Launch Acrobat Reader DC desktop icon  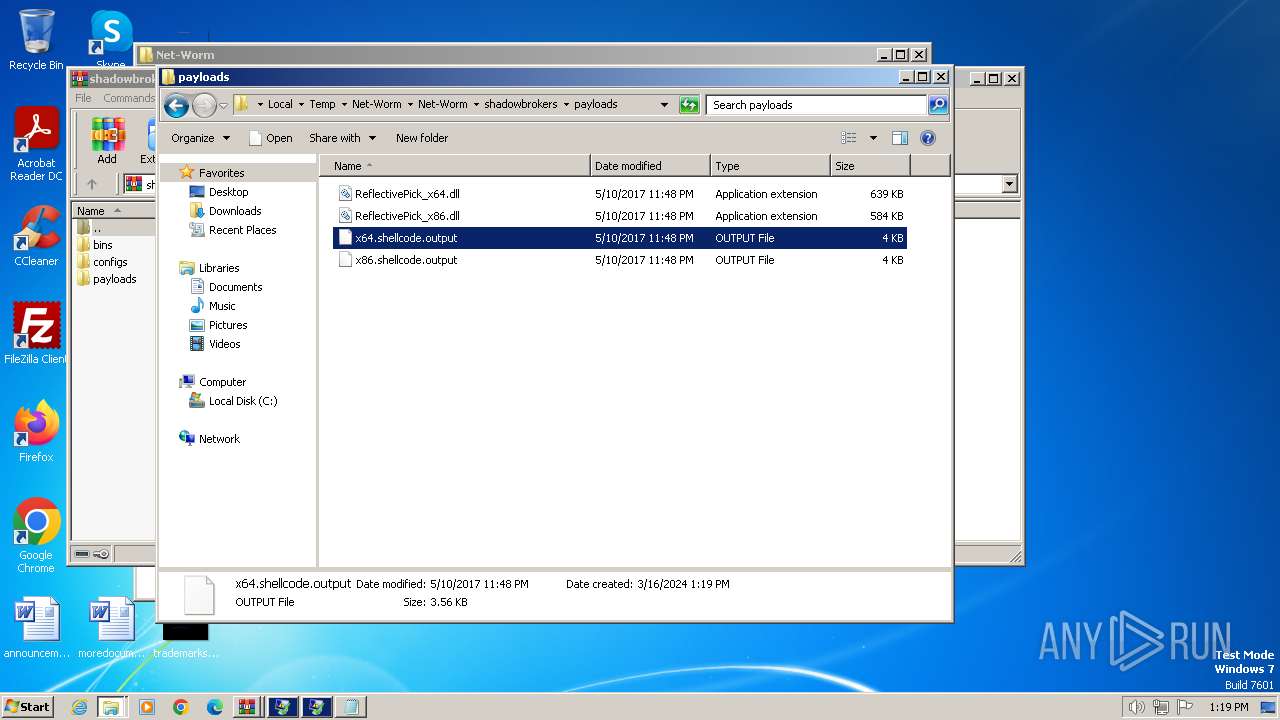[x=36, y=145]
